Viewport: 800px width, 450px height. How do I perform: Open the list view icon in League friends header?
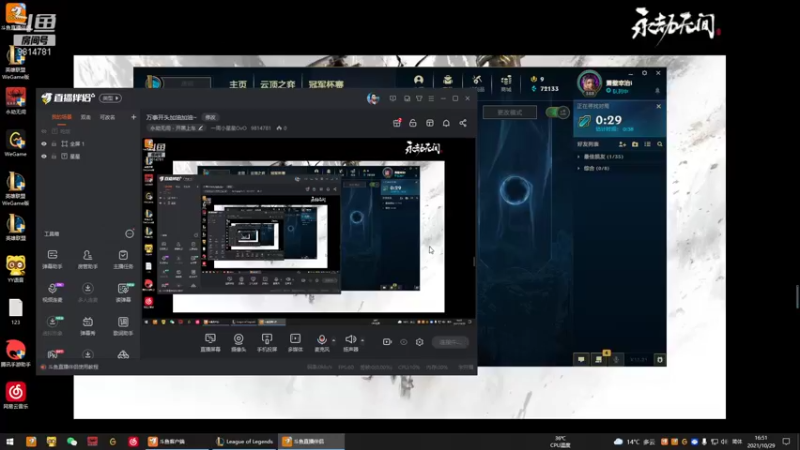click(x=647, y=144)
